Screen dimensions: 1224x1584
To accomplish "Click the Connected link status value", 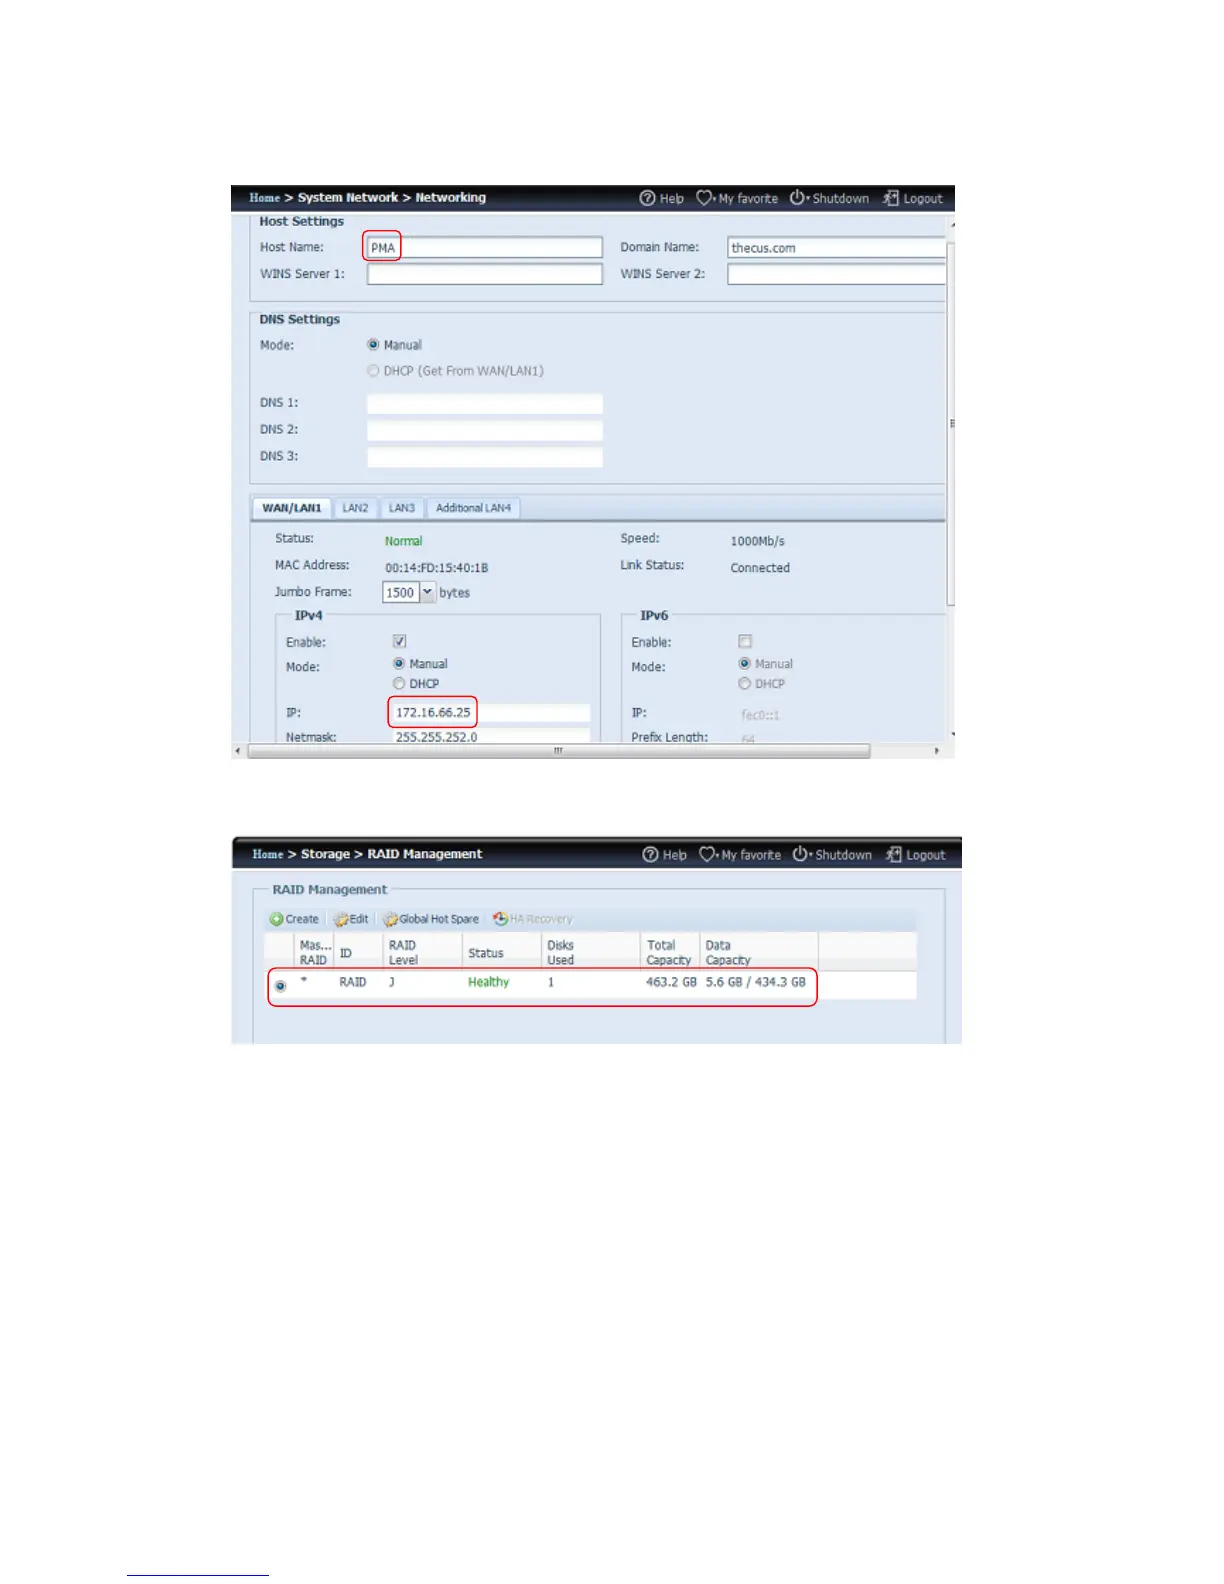I will (x=760, y=568).
